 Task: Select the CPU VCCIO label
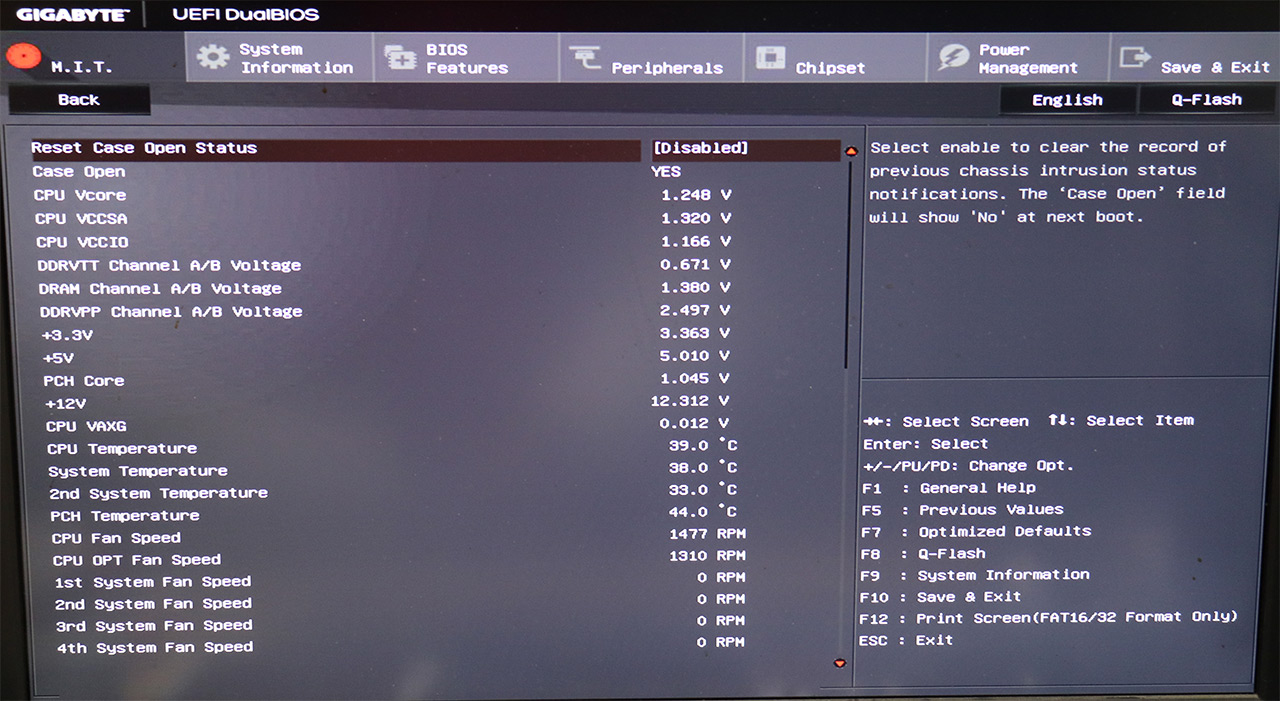(x=82, y=242)
